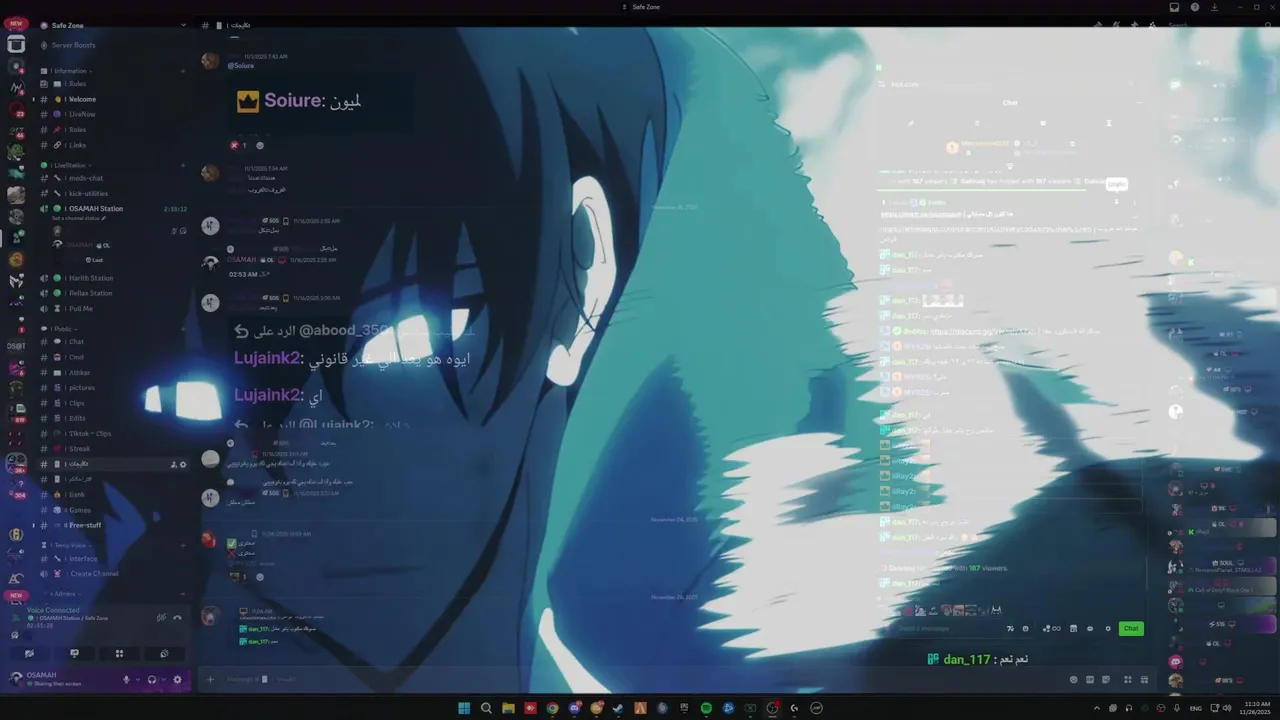Open User Settings gear
The height and width of the screenshot is (720, 1280).
point(177,679)
